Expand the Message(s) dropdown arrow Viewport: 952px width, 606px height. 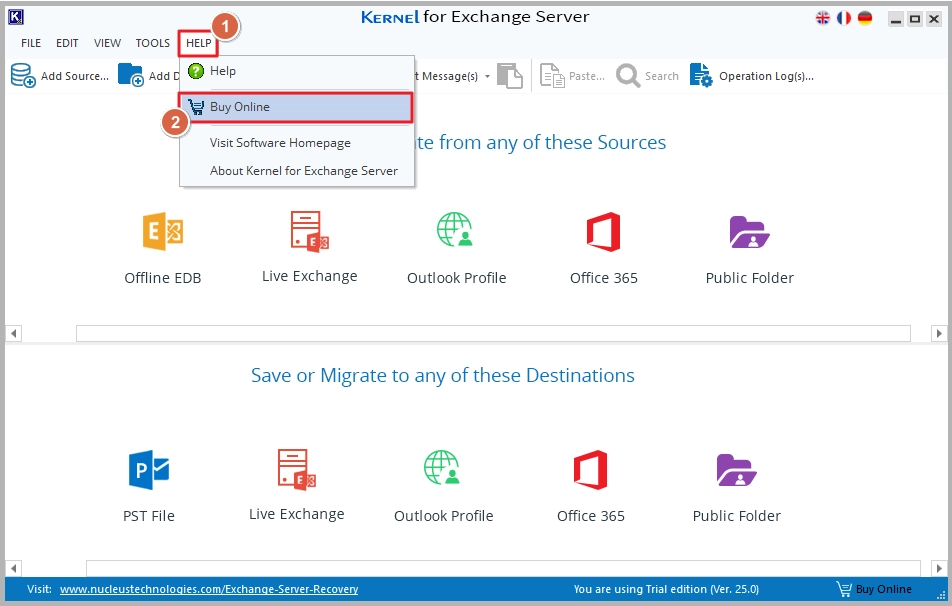pyautogui.click(x=487, y=77)
